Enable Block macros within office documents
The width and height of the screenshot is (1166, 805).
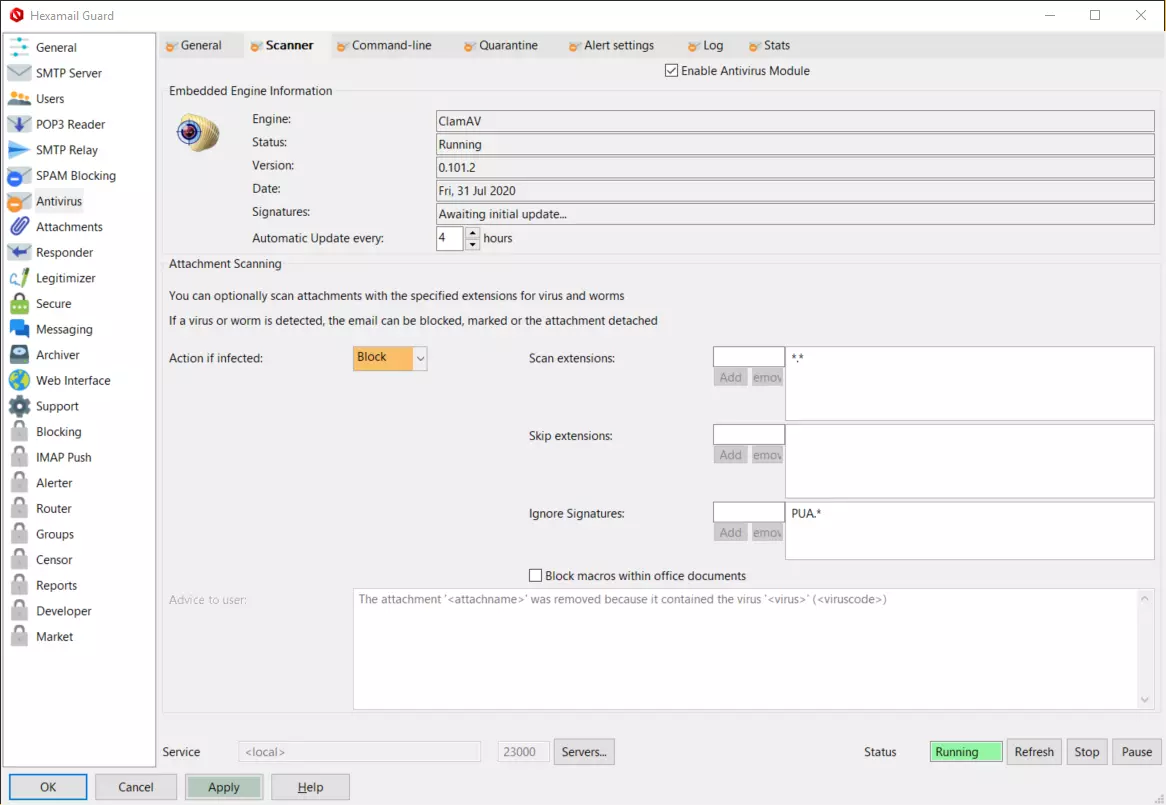pos(536,576)
